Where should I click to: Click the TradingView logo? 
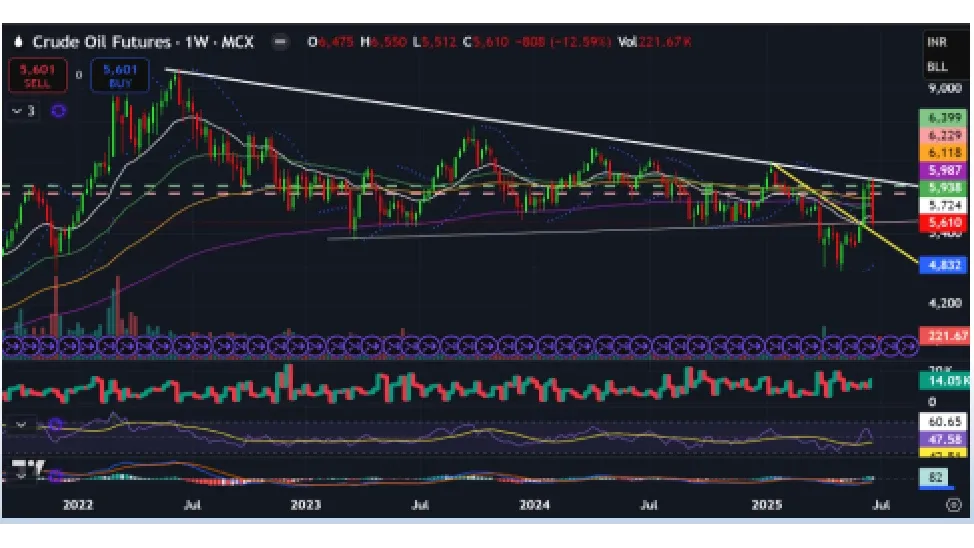(27, 468)
